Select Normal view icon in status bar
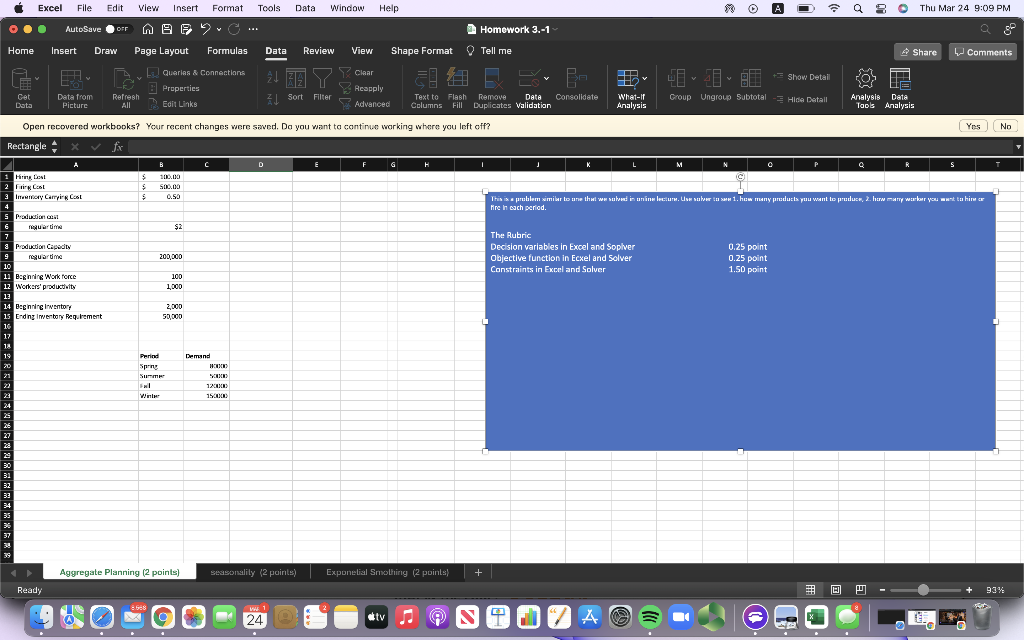1024x640 pixels. (810, 590)
